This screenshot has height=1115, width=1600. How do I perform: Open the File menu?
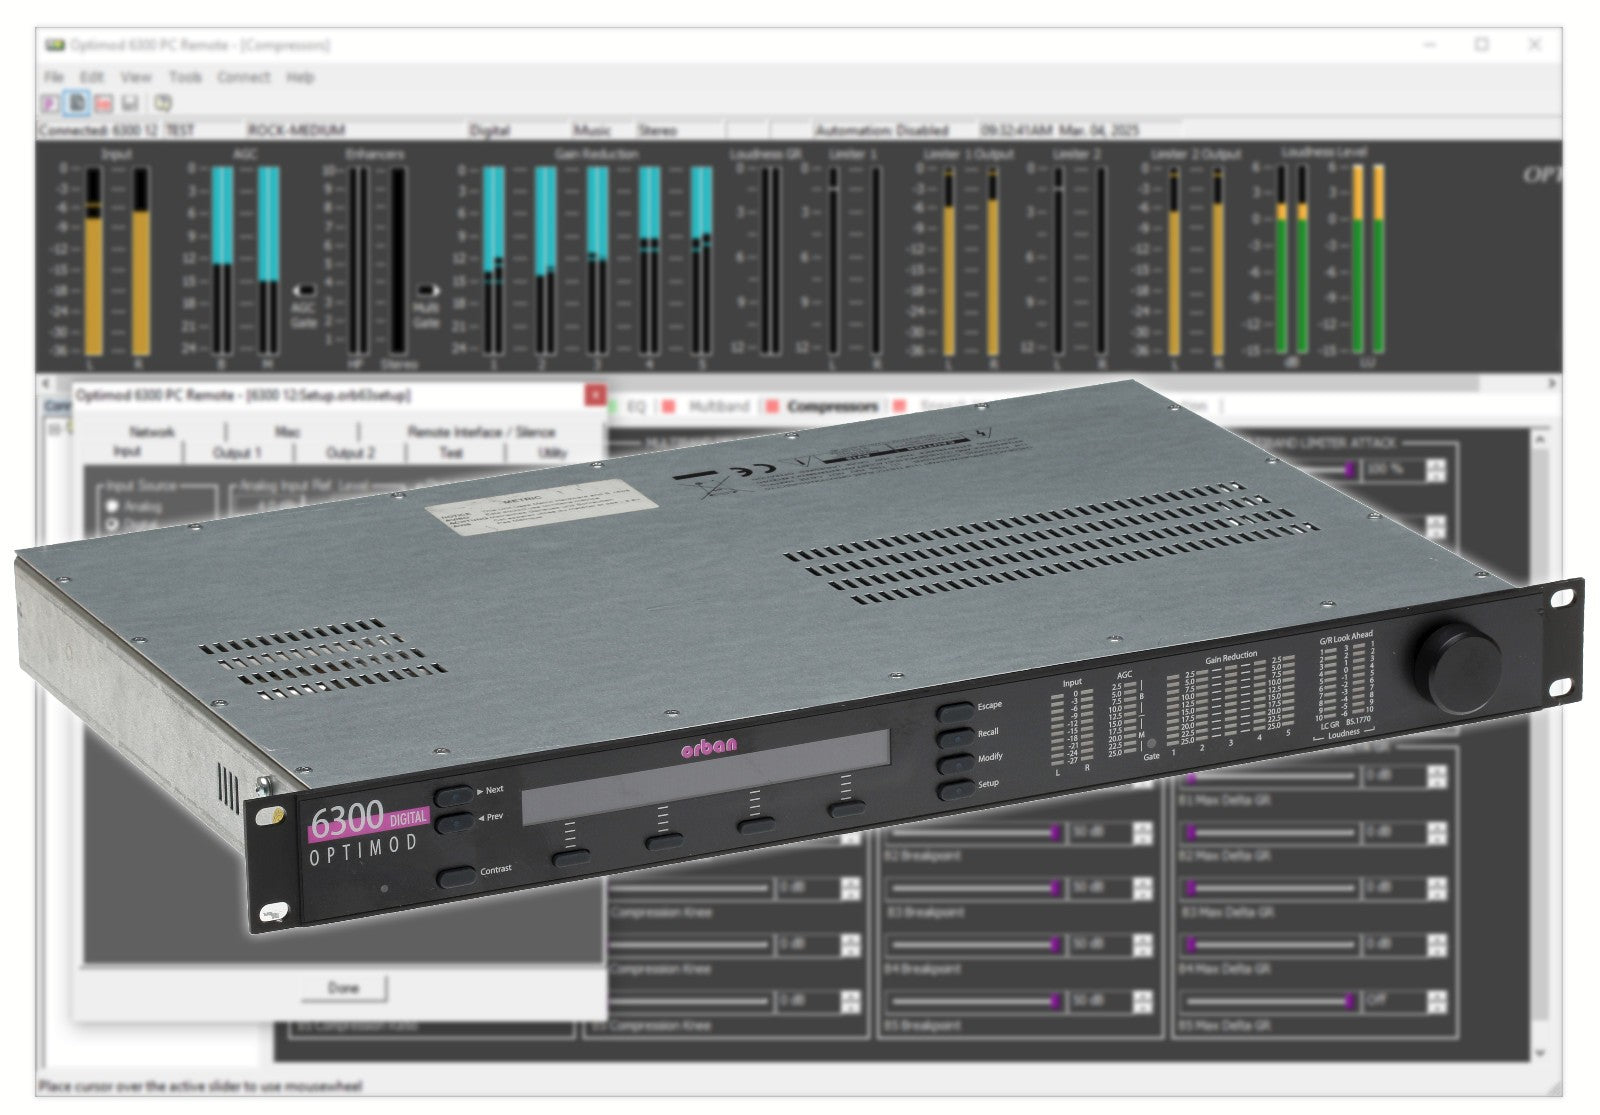click(53, 77)
